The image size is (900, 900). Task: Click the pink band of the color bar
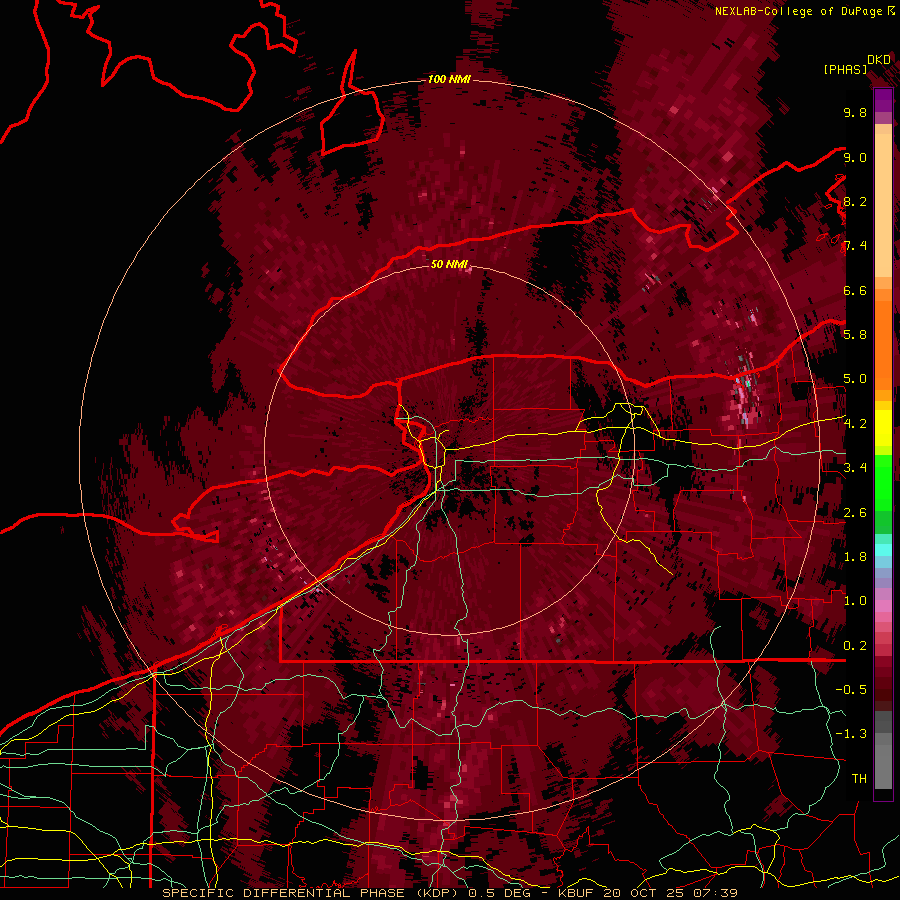pos(883,606)
